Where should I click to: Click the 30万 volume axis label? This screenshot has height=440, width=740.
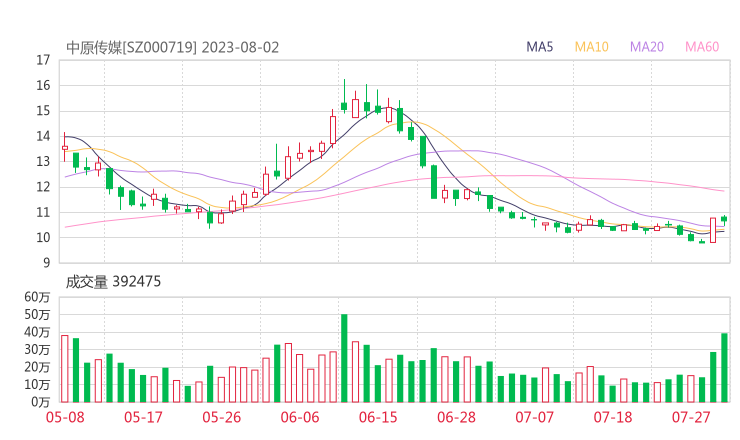coord(37,349)
